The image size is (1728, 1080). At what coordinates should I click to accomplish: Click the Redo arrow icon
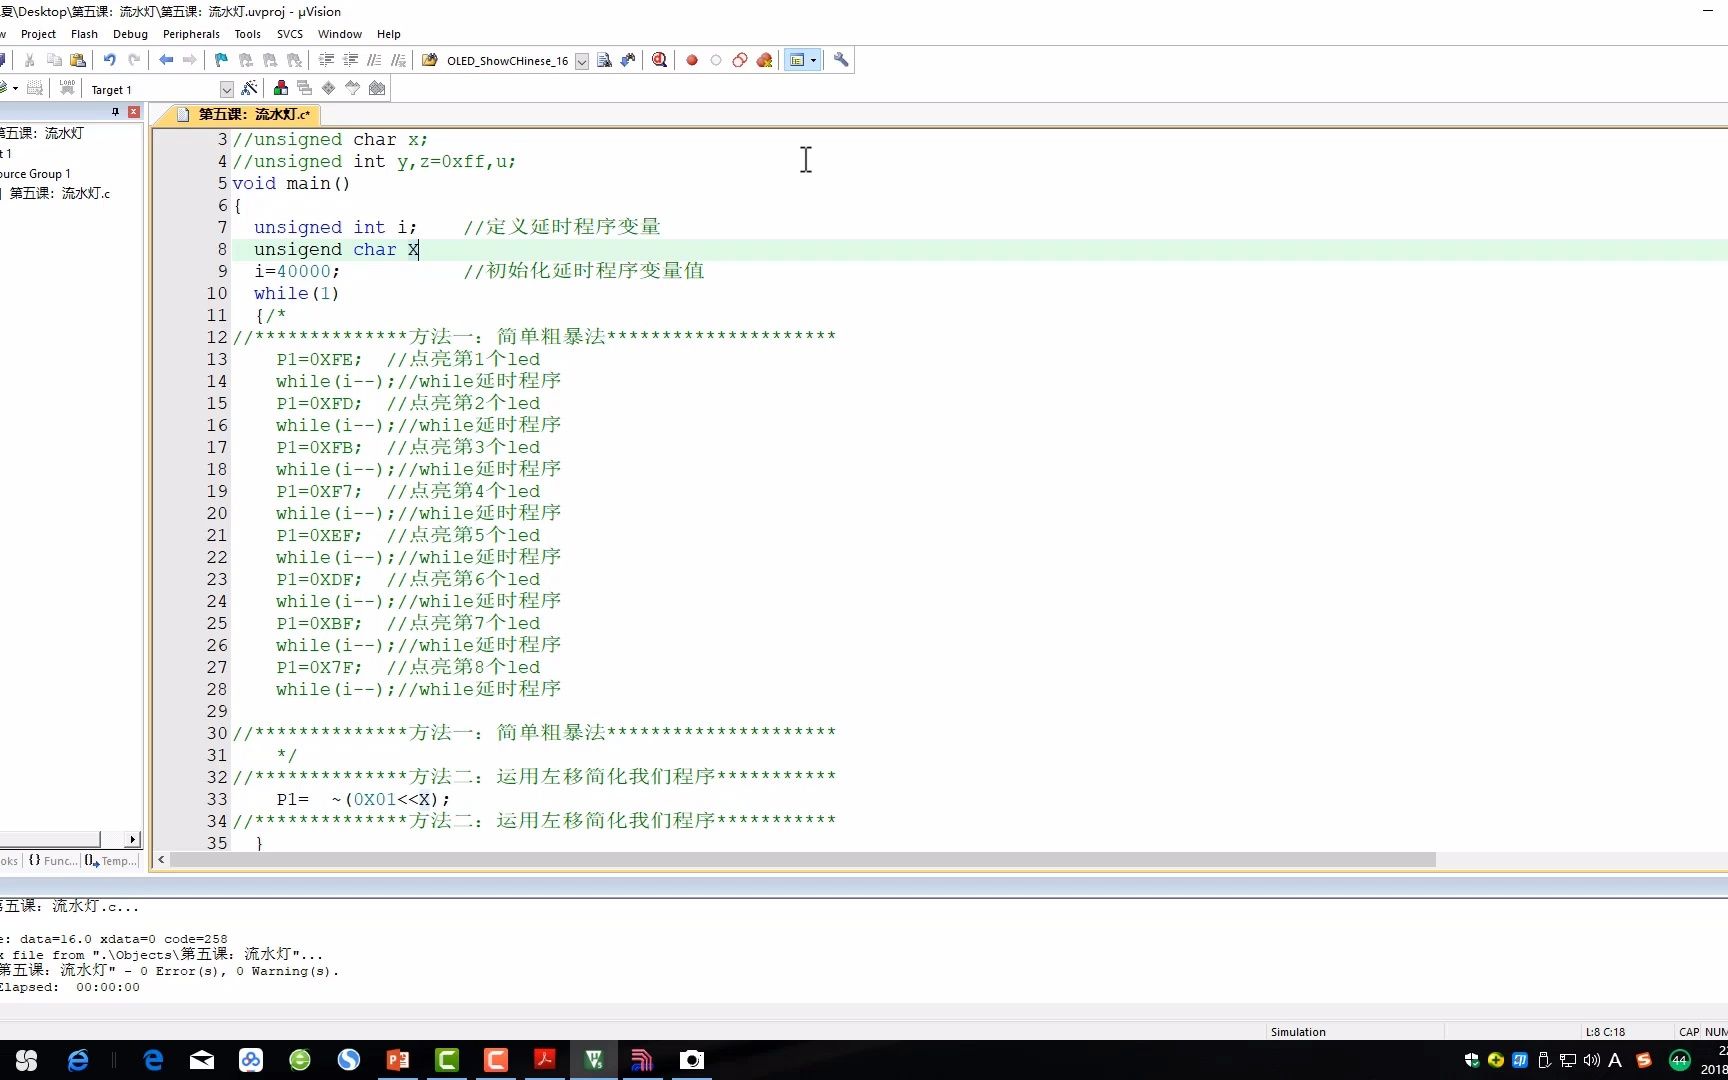(x=134, y=60)
